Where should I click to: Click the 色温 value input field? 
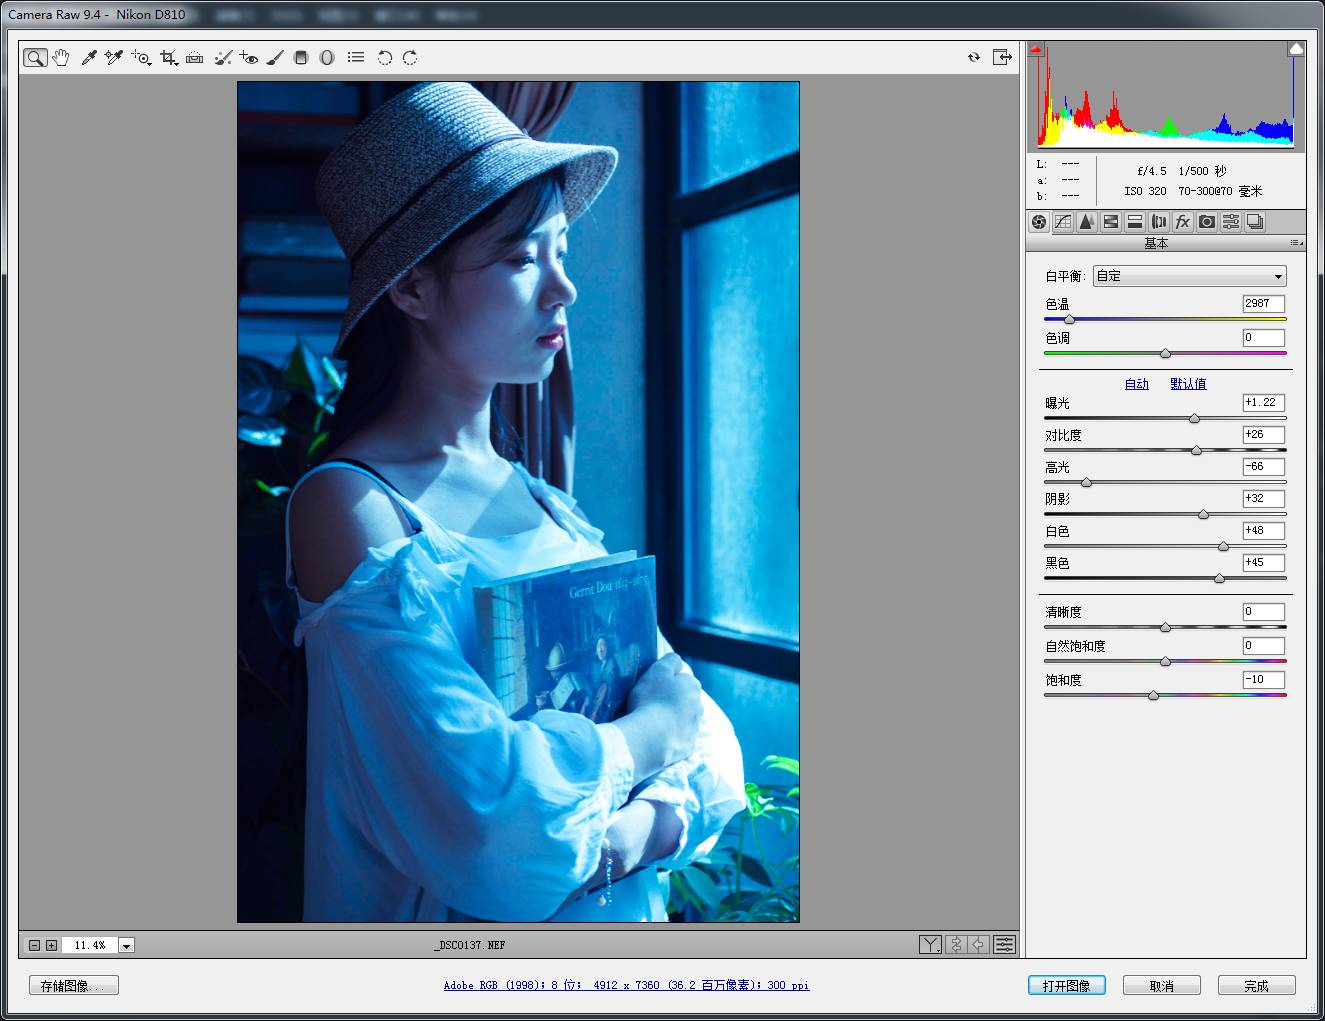(1264, 304)
